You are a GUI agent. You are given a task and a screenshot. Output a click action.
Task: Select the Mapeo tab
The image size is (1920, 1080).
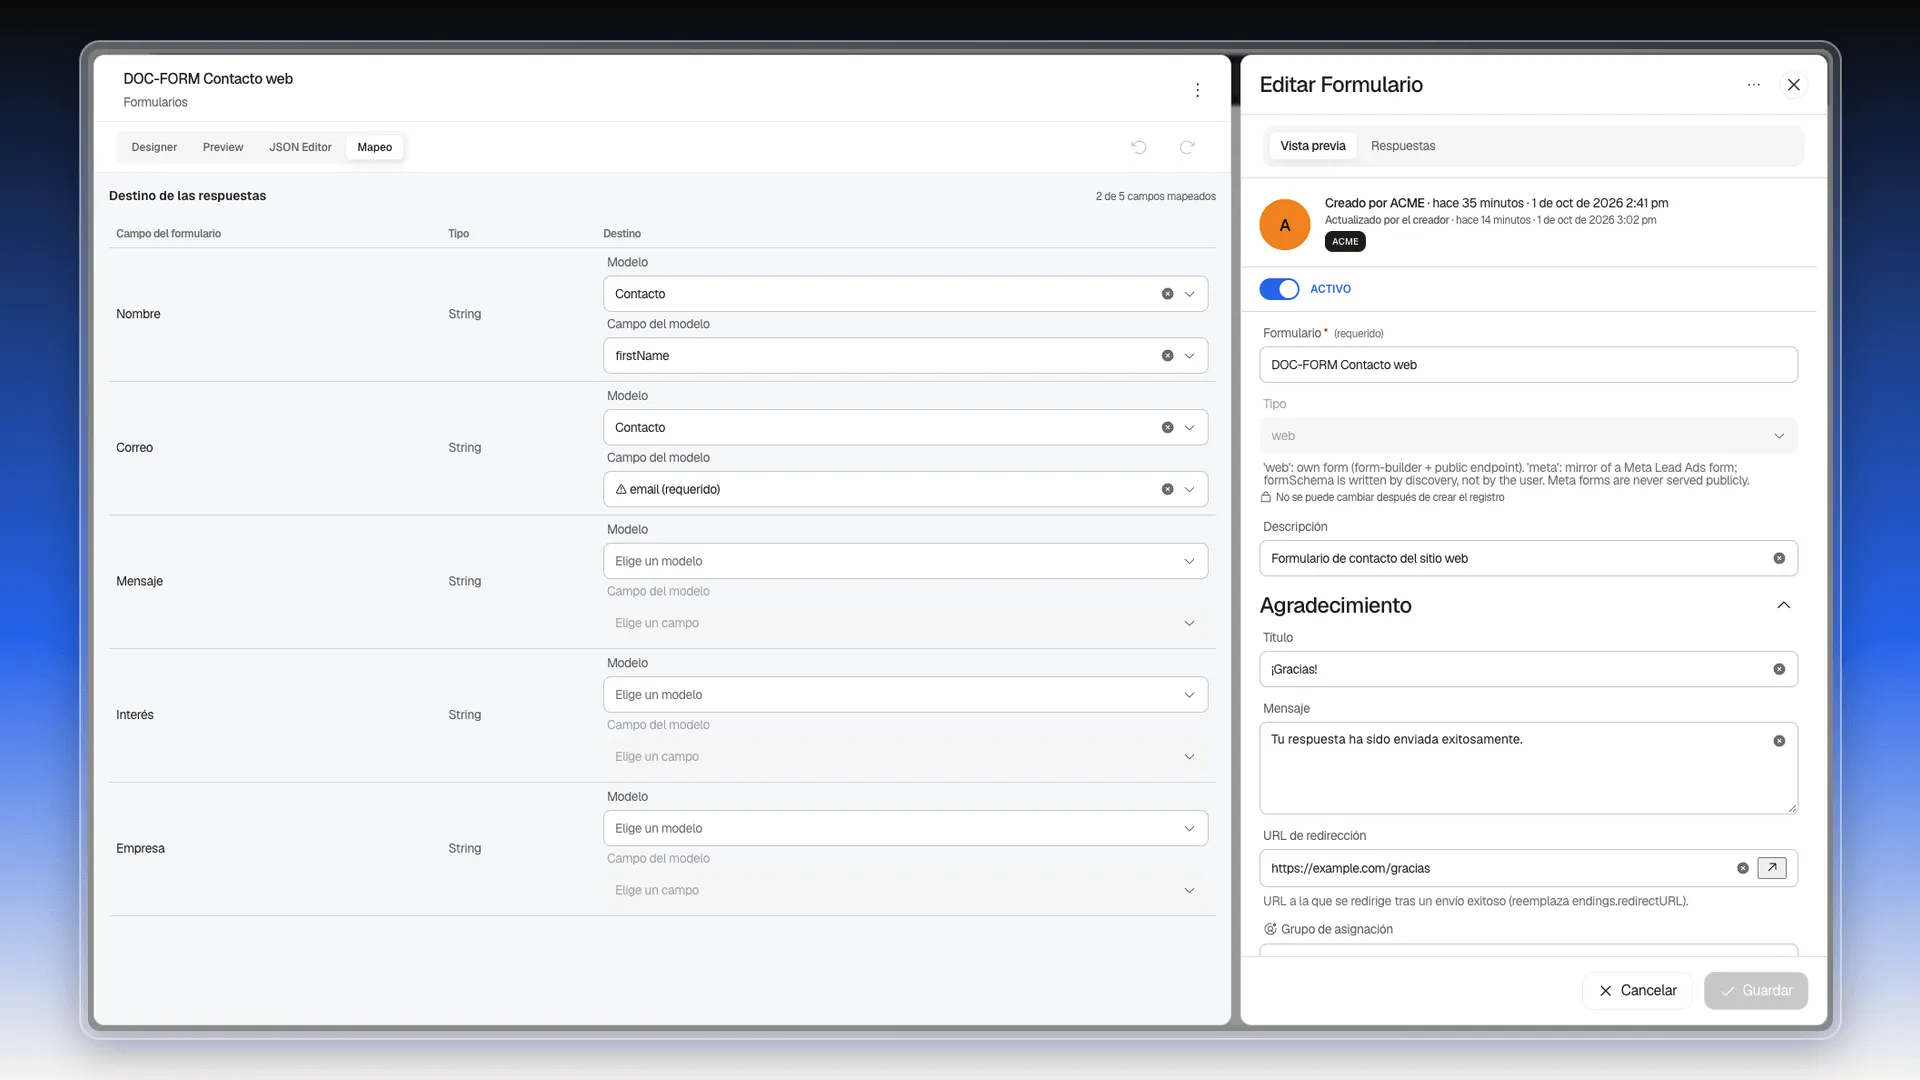point(375,147)
